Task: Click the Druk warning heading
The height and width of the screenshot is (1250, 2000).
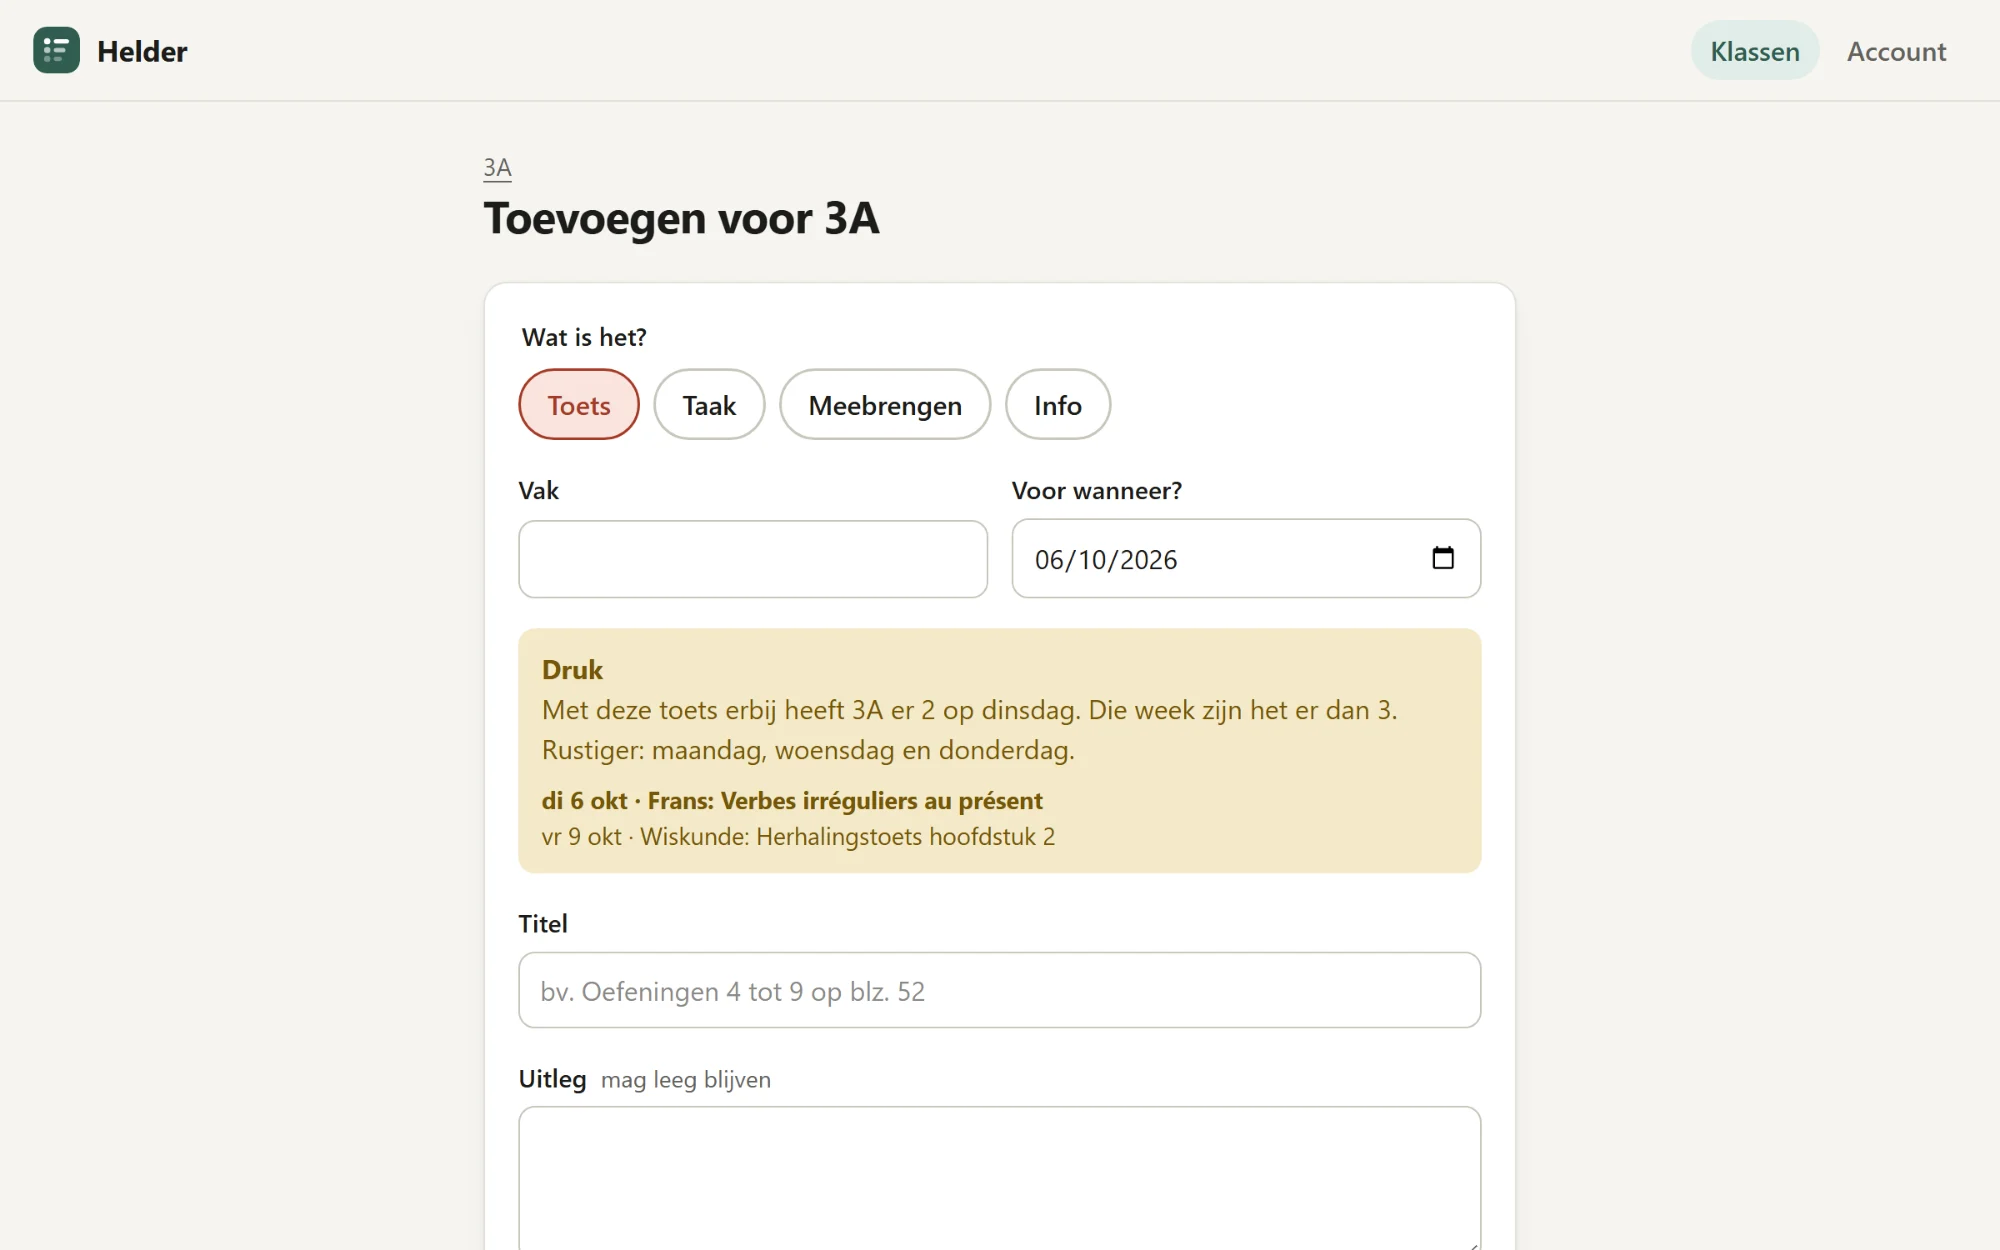Action: coord(572,670)
